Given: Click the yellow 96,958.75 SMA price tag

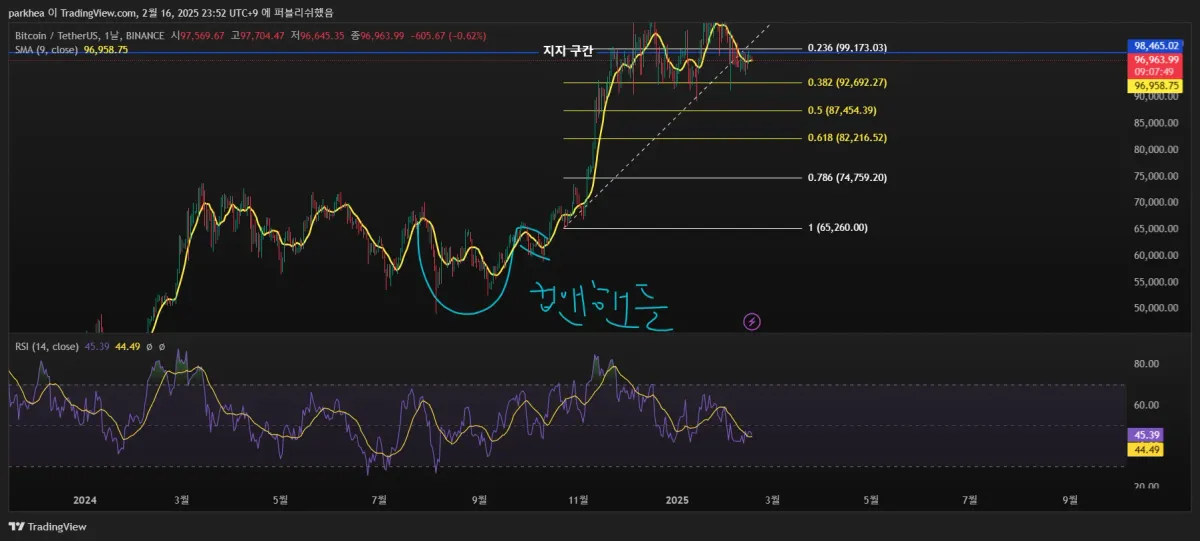Looking at the screenshot, I should pyautogui.click(x=1154, y=86).
